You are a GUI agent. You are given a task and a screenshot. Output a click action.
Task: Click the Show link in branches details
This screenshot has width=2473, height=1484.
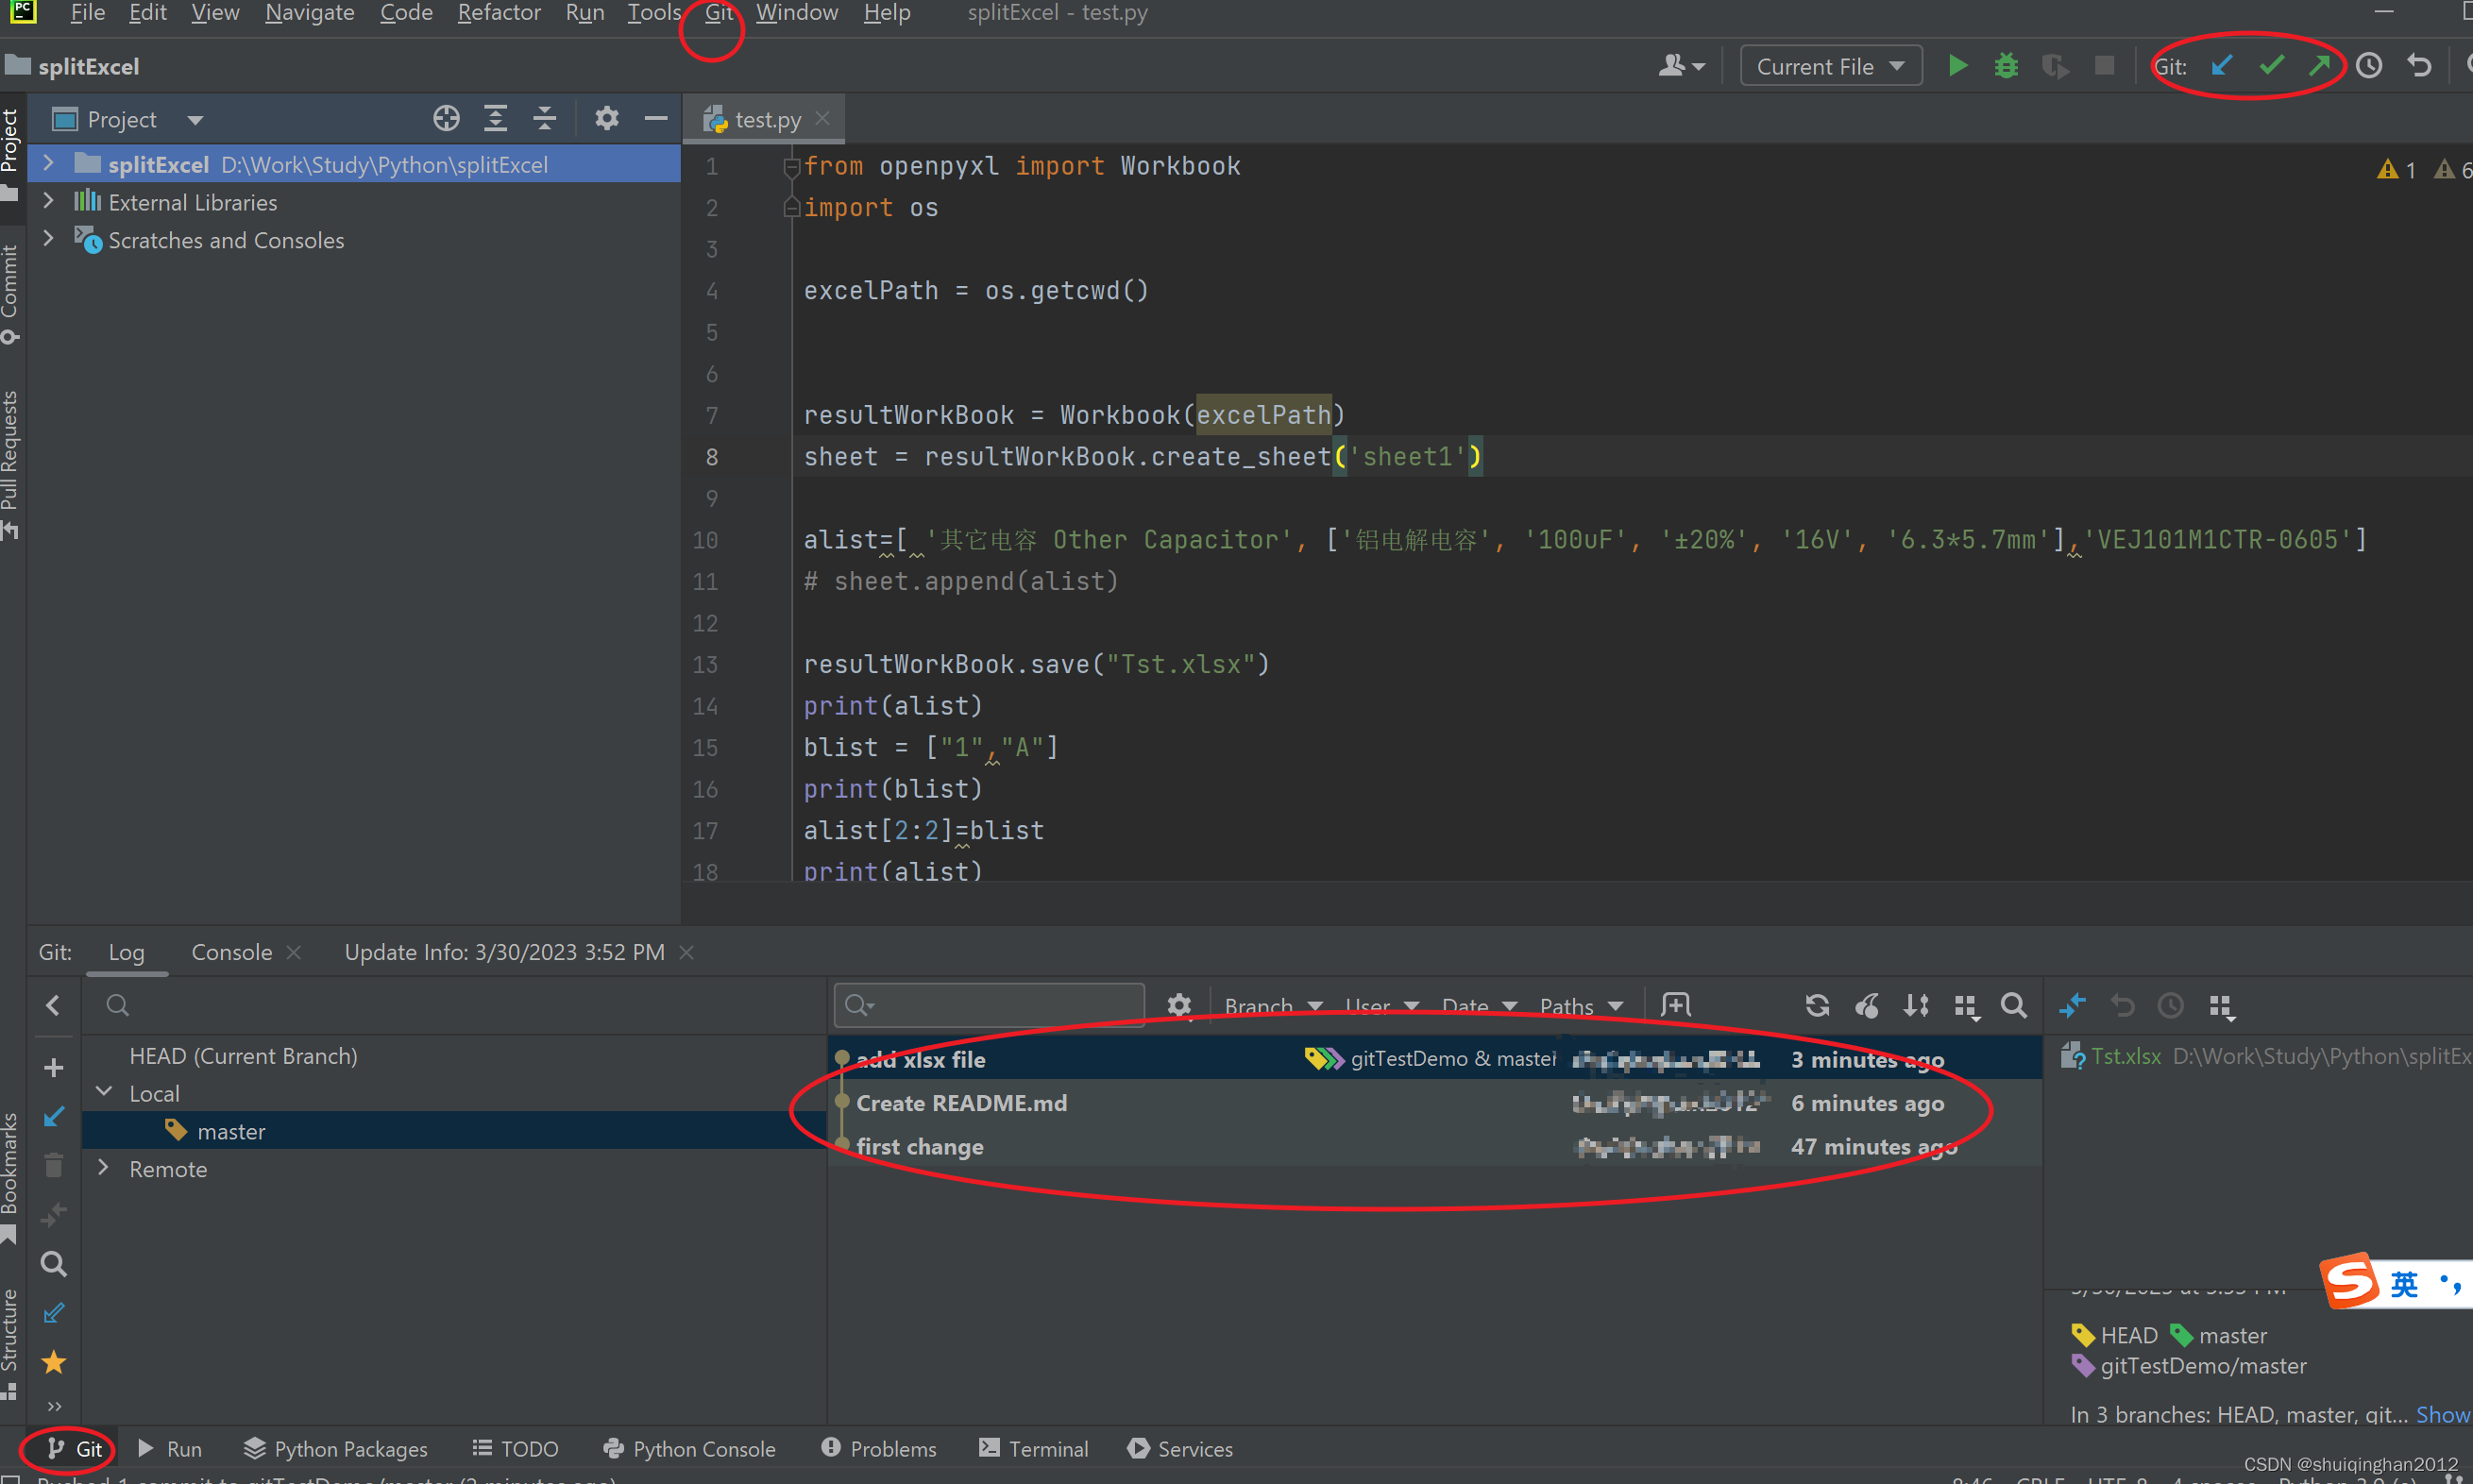tap(2441, 1414)
